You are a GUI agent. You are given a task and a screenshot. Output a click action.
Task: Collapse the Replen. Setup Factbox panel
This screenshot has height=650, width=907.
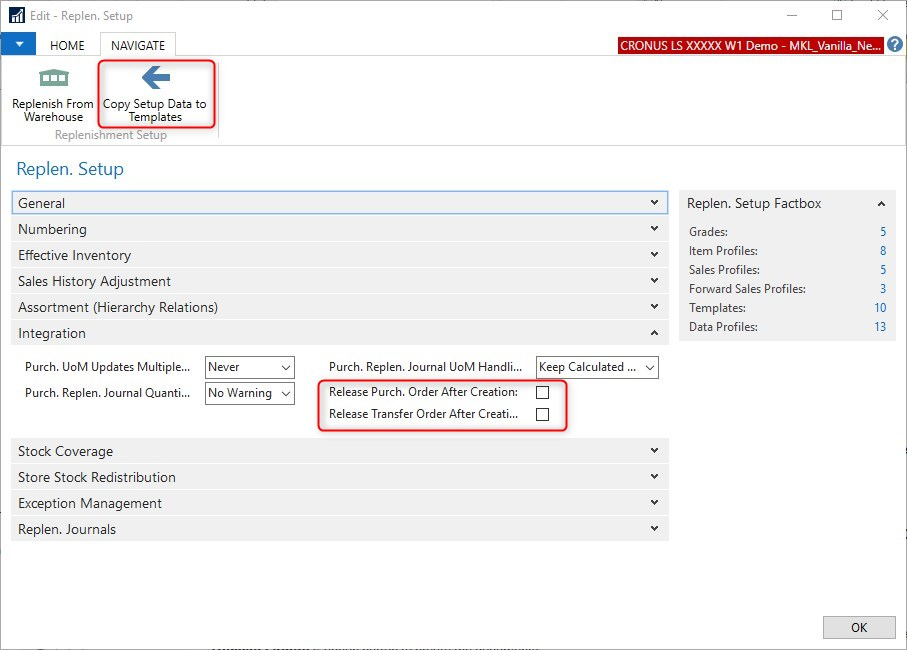click(x=881, y=204)
